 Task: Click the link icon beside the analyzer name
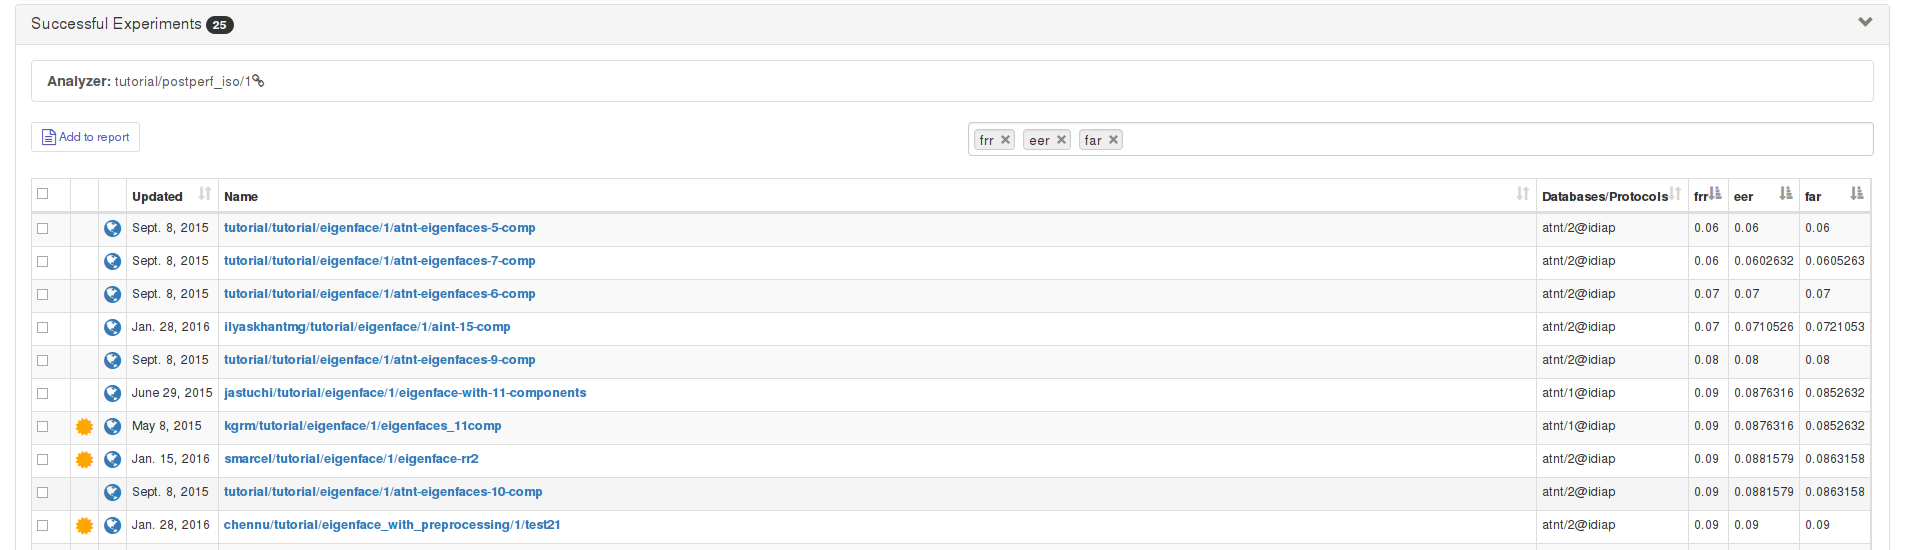point(258,81)
